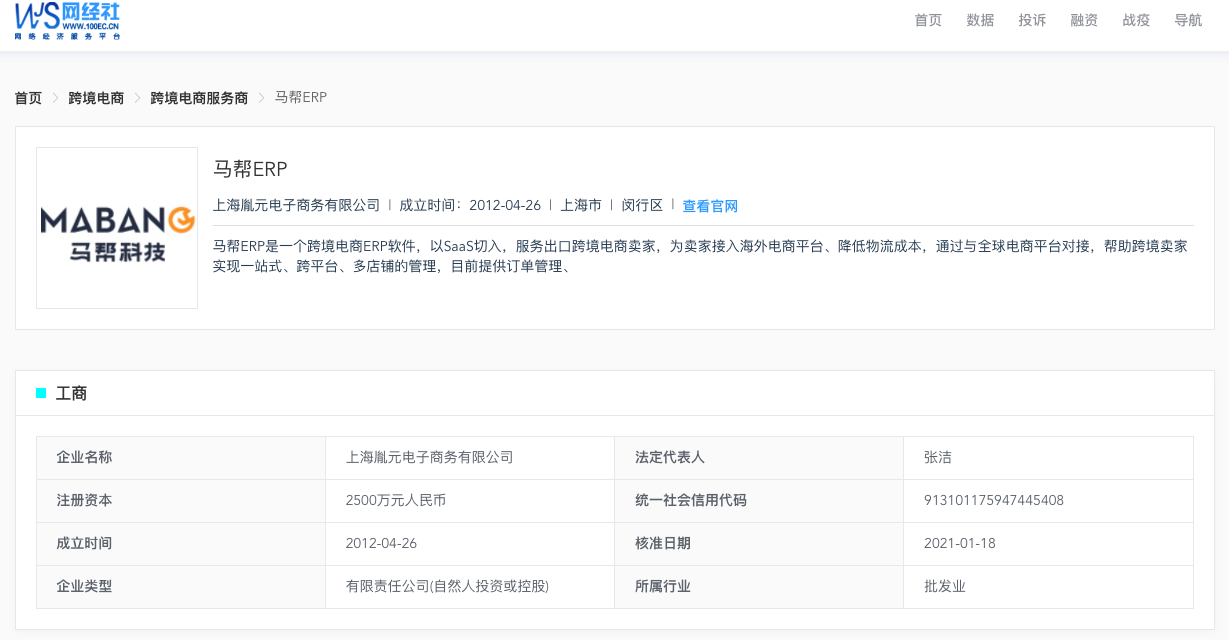Click the 张洁 value cell
The image size is (1229, 640).
1048,458
